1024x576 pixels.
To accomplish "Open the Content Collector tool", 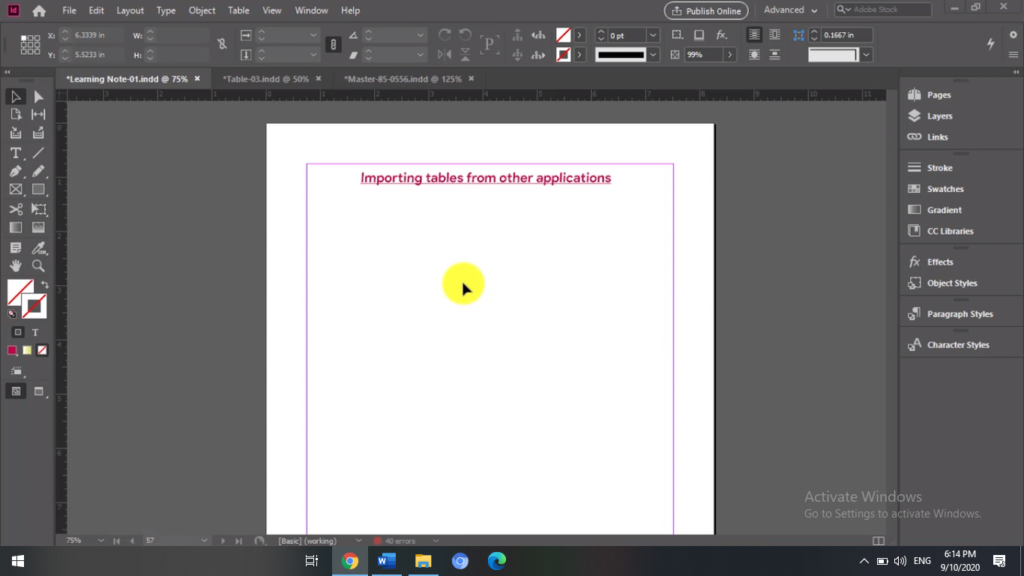I will point(16,133).
